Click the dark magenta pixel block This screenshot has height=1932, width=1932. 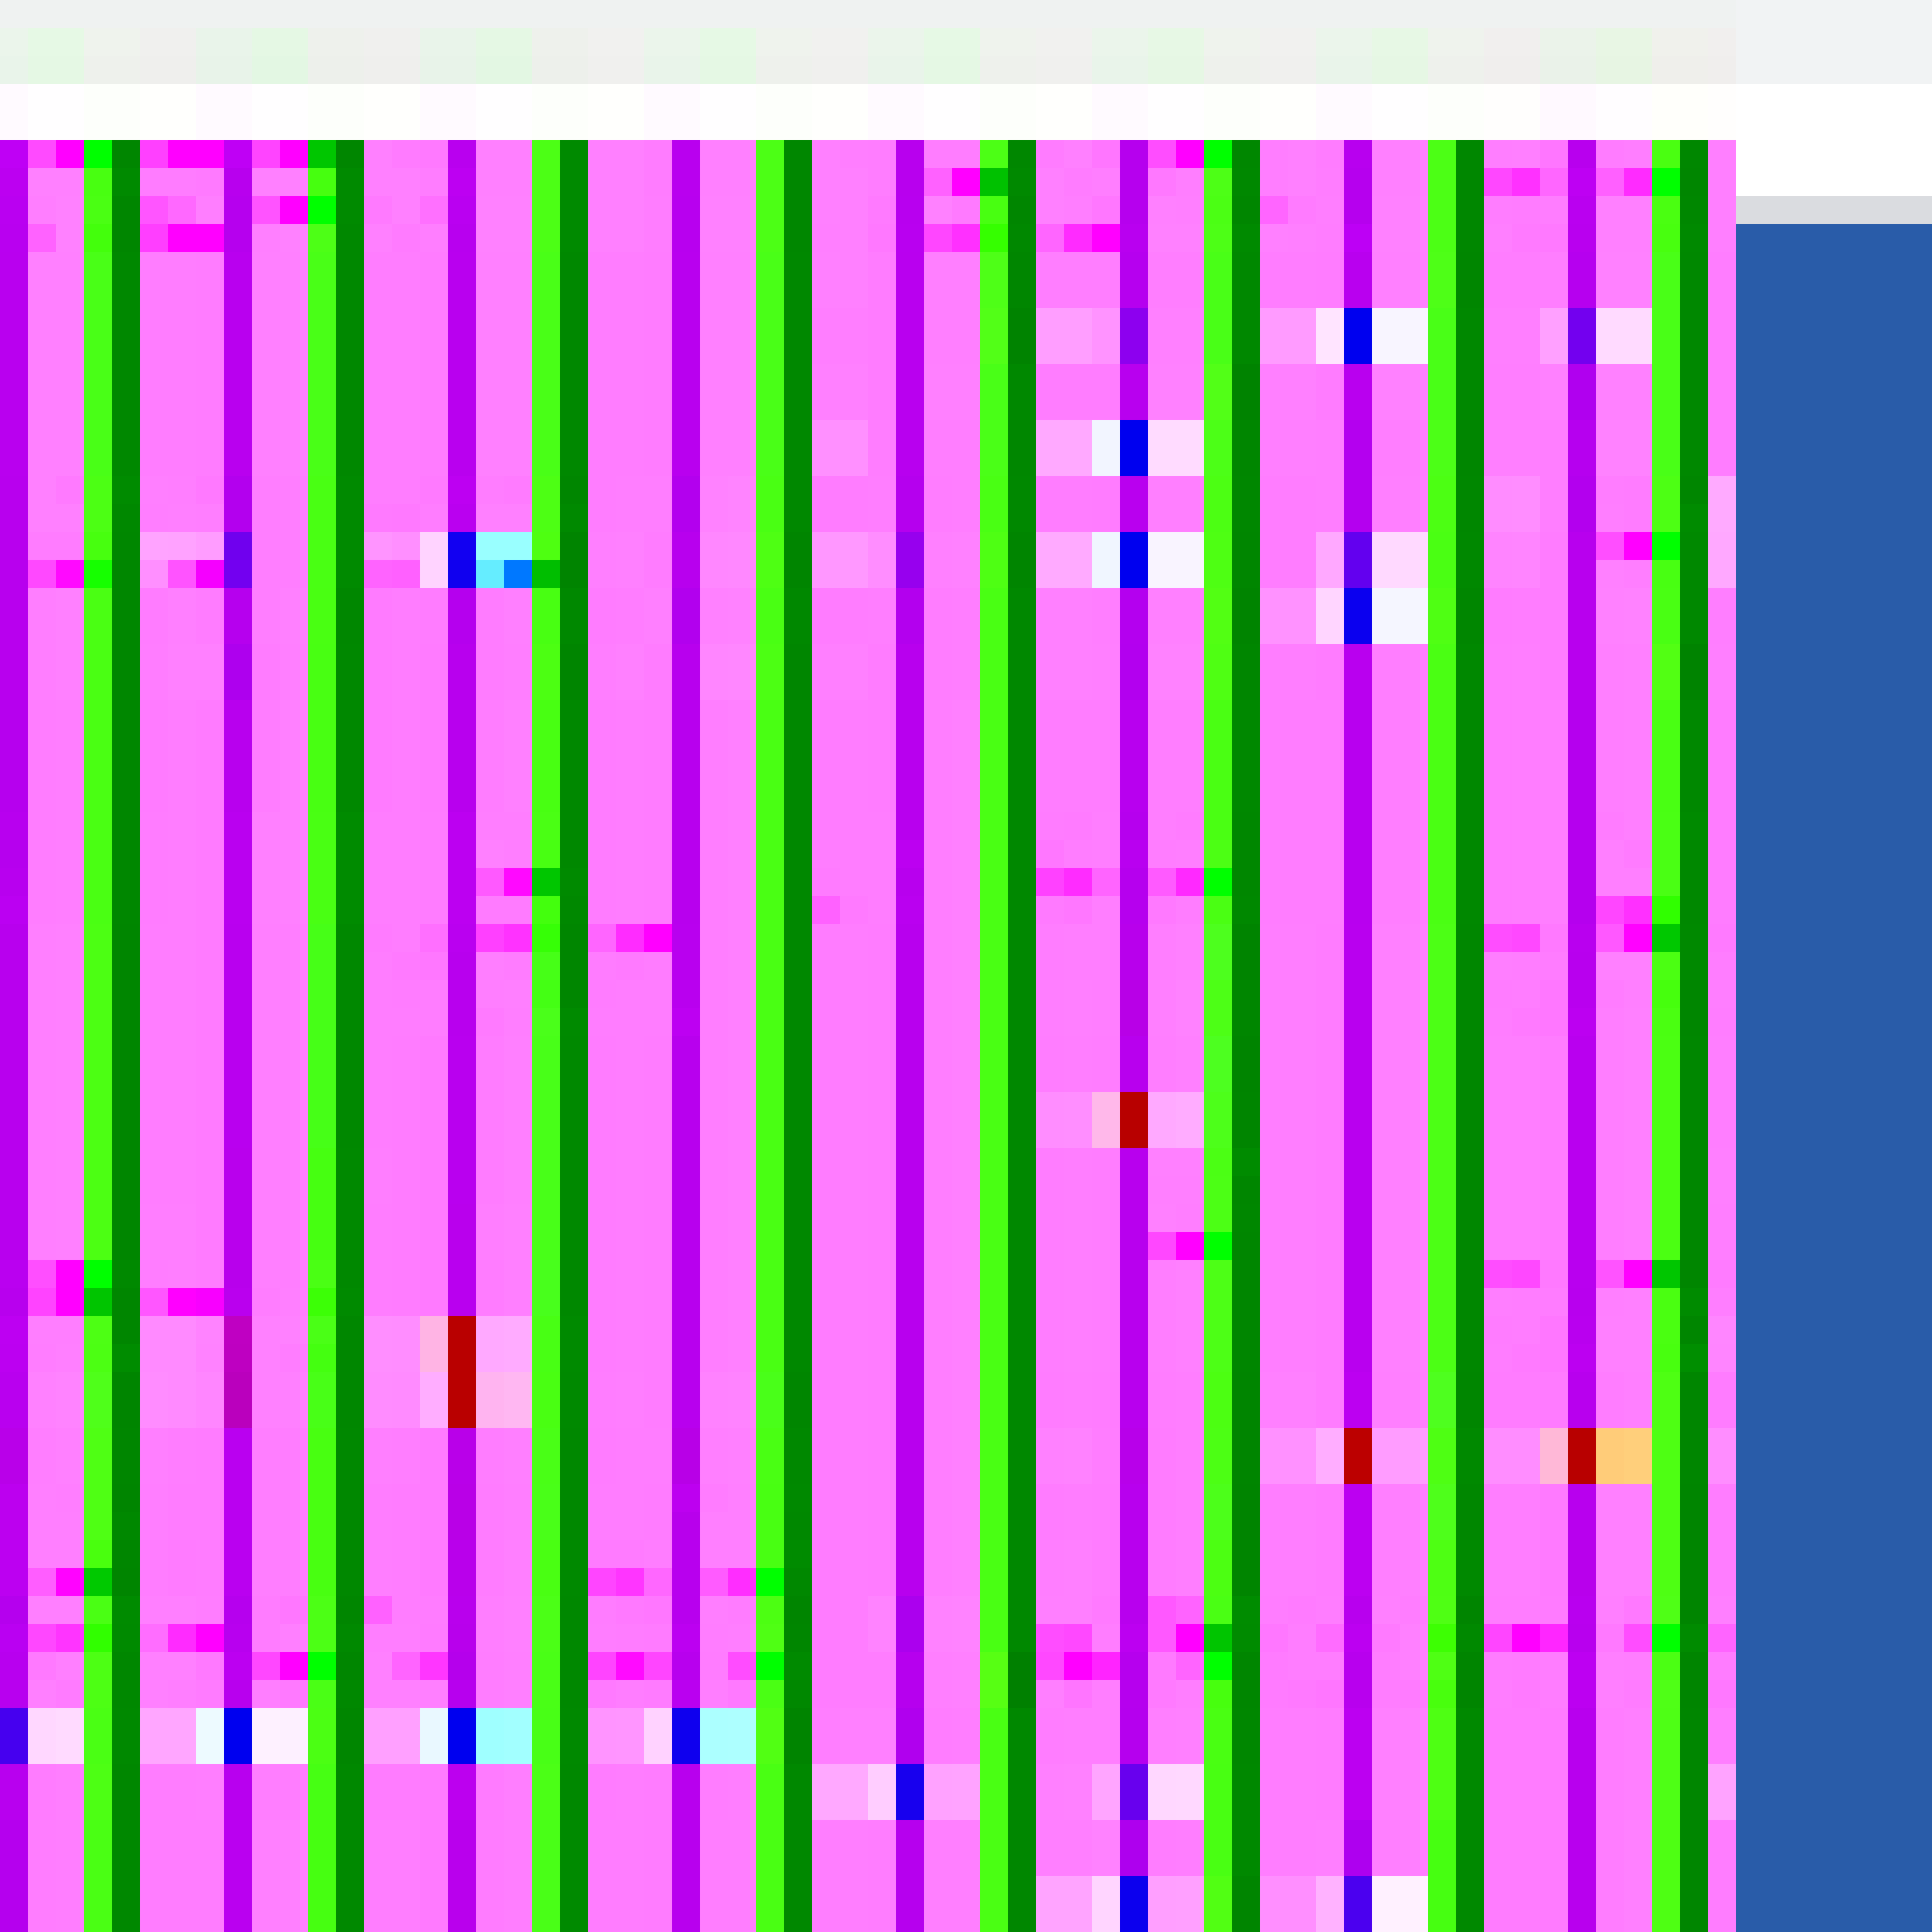237,1371
